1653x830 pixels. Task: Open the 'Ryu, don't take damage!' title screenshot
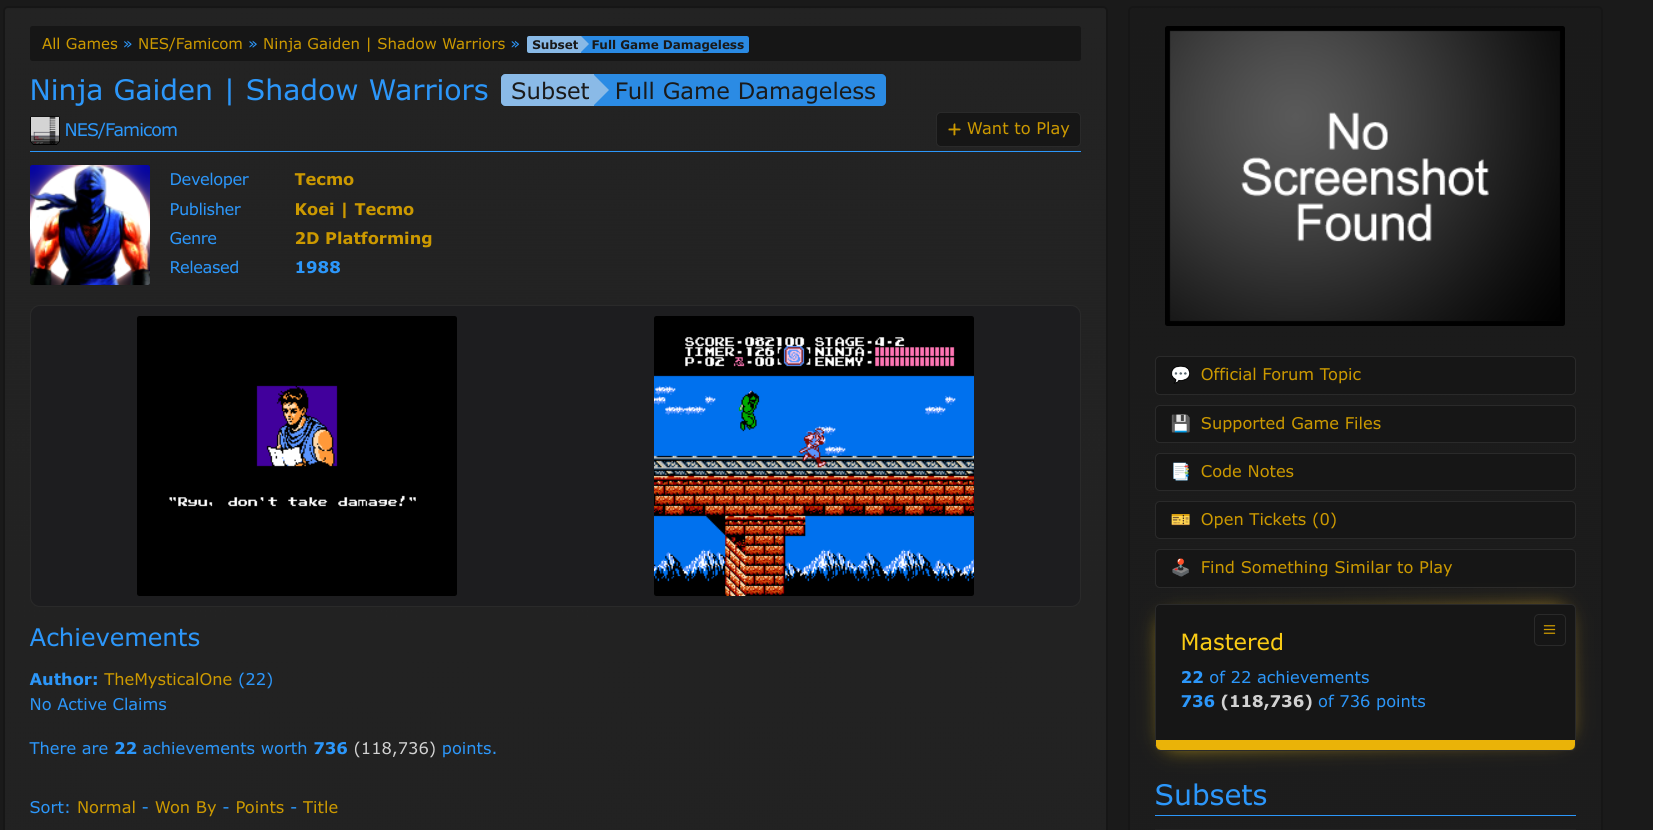[297, 456]
